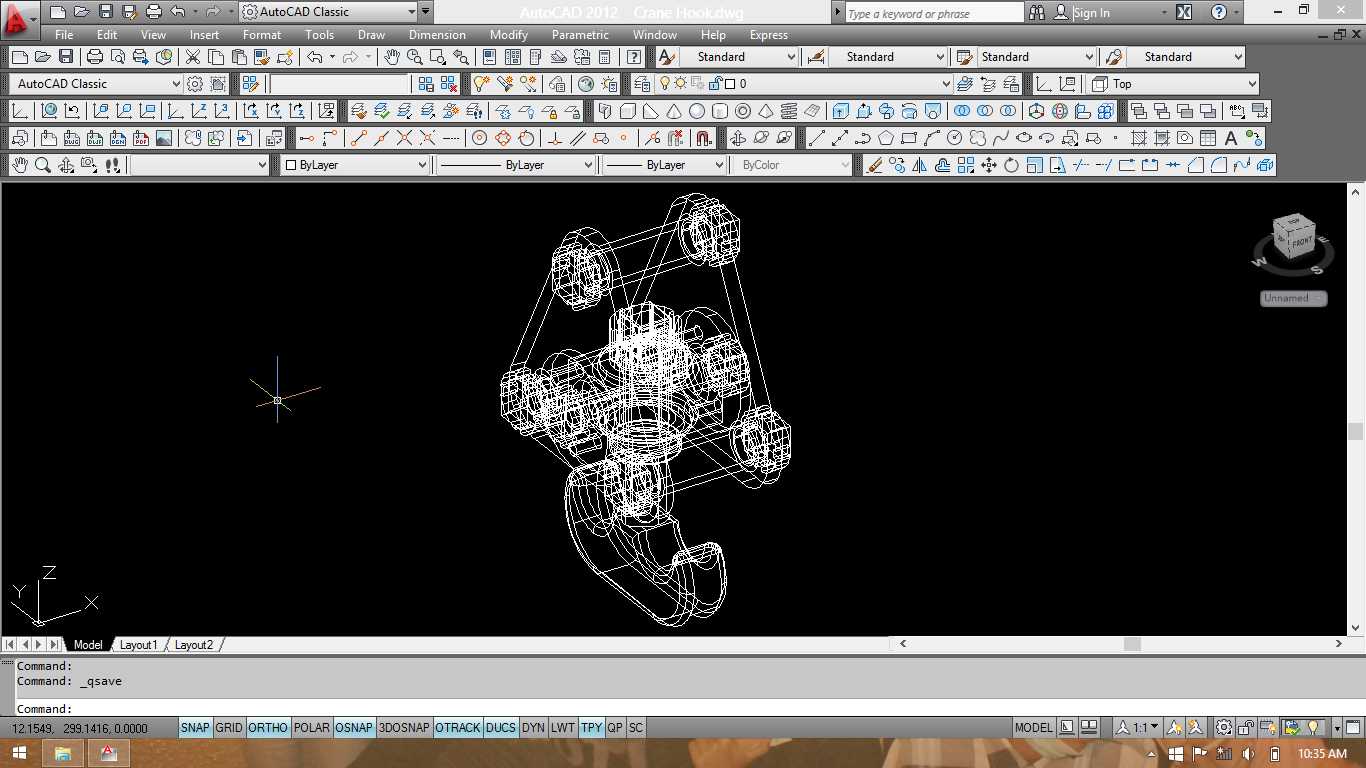Select the Cylinder solid modeling tool

[x=720, y=111]
